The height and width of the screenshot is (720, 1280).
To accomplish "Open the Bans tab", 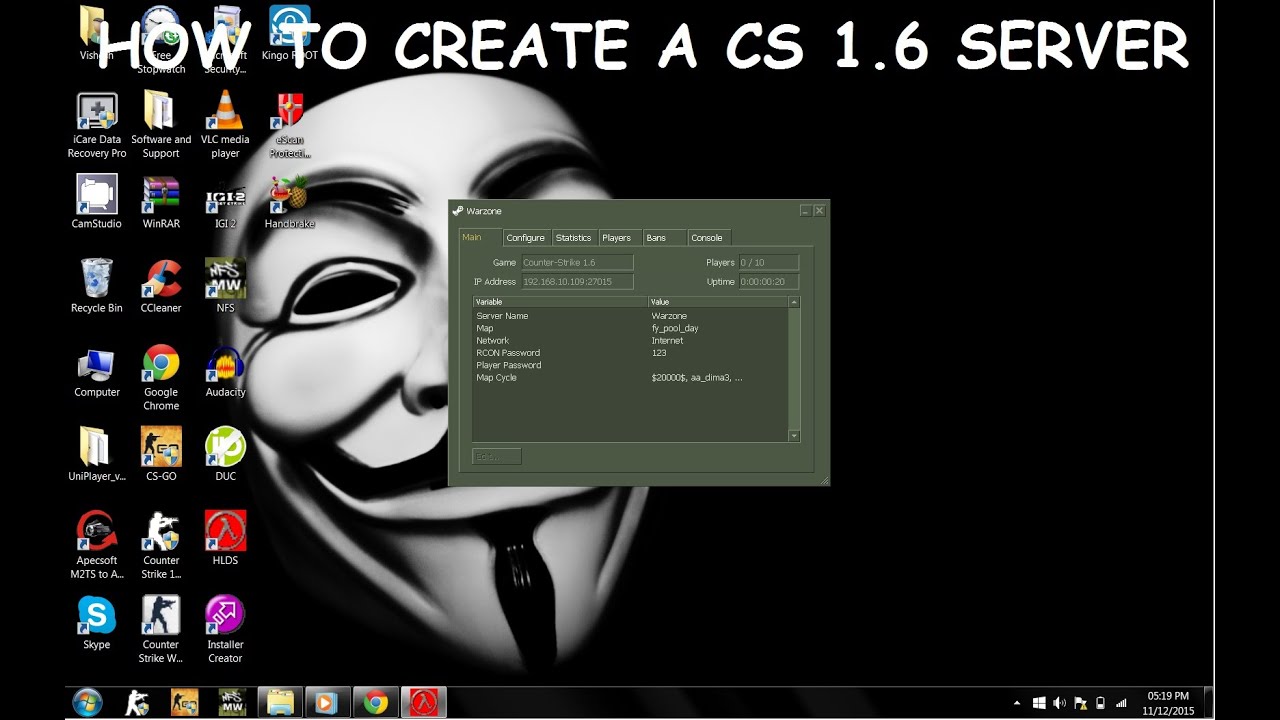I will coord(664,238).
